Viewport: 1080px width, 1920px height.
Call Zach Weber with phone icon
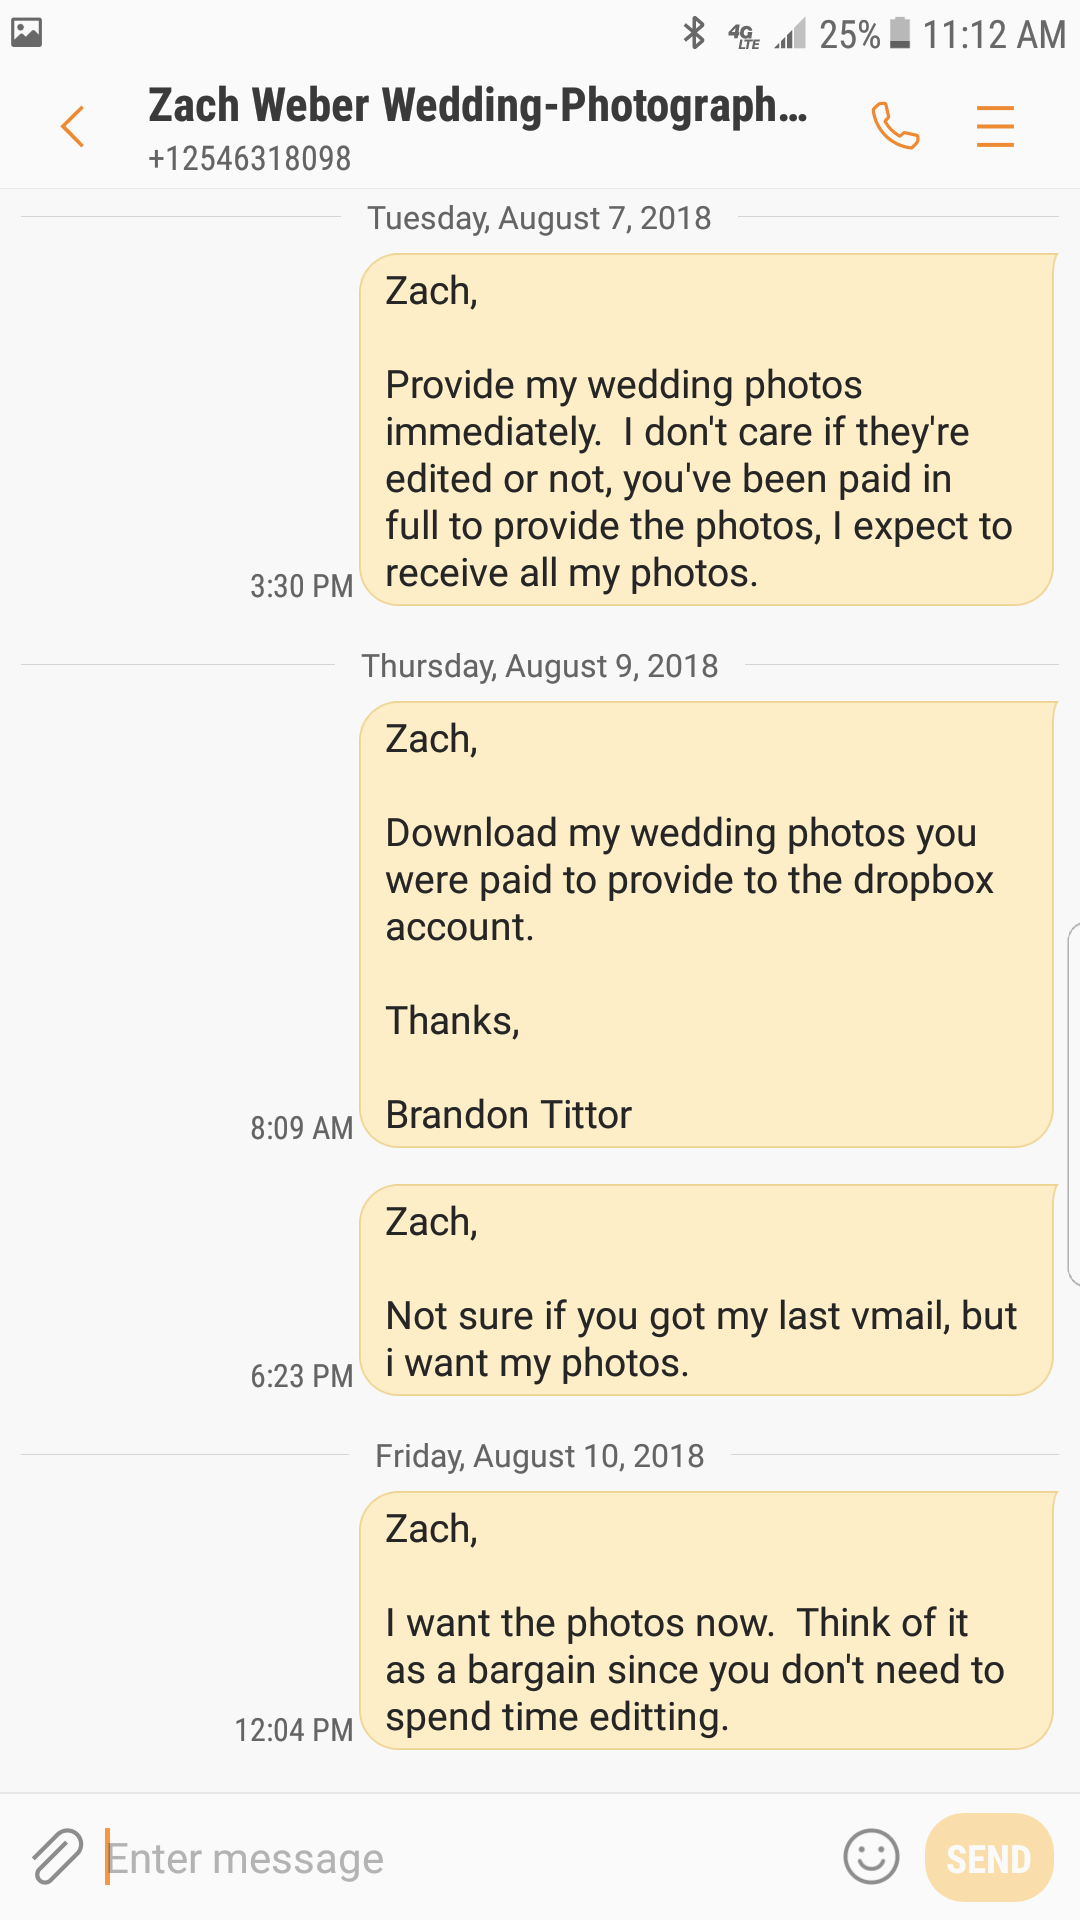tap(895, 126)
